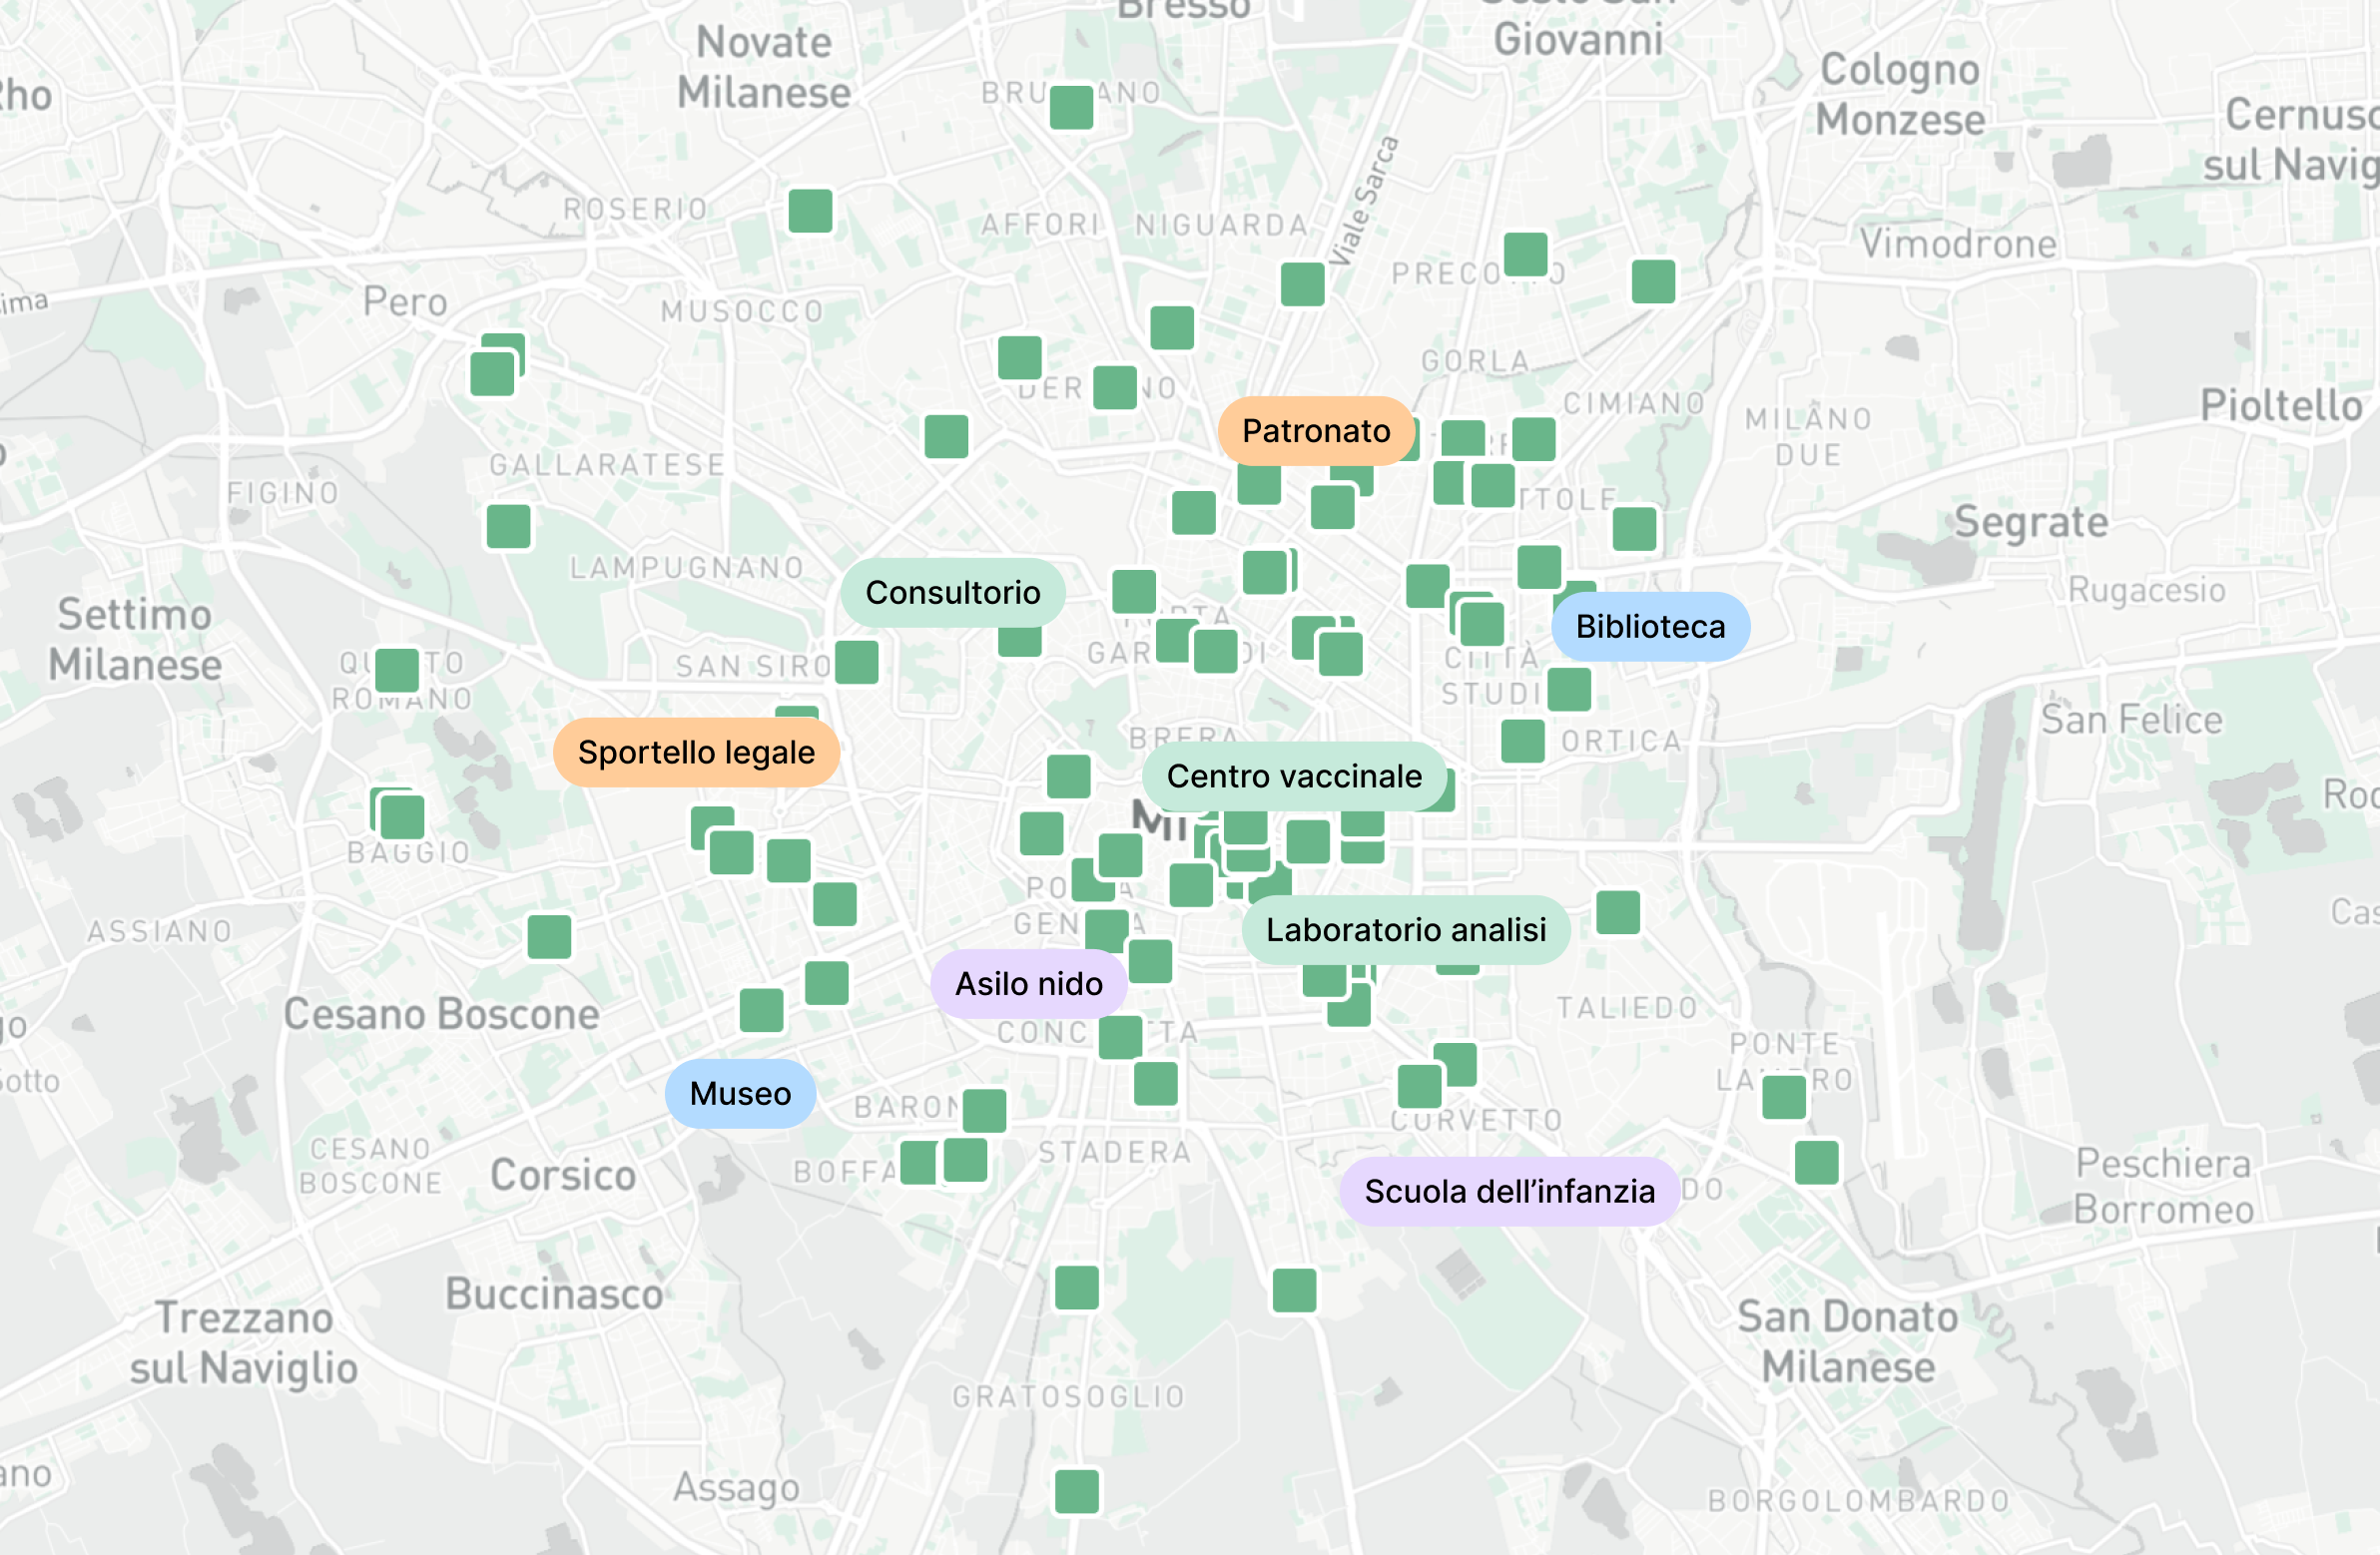Click the marker over Precotto label
The height and width of the screenshot is (1555, 2380).
(x=1526, y=254)
